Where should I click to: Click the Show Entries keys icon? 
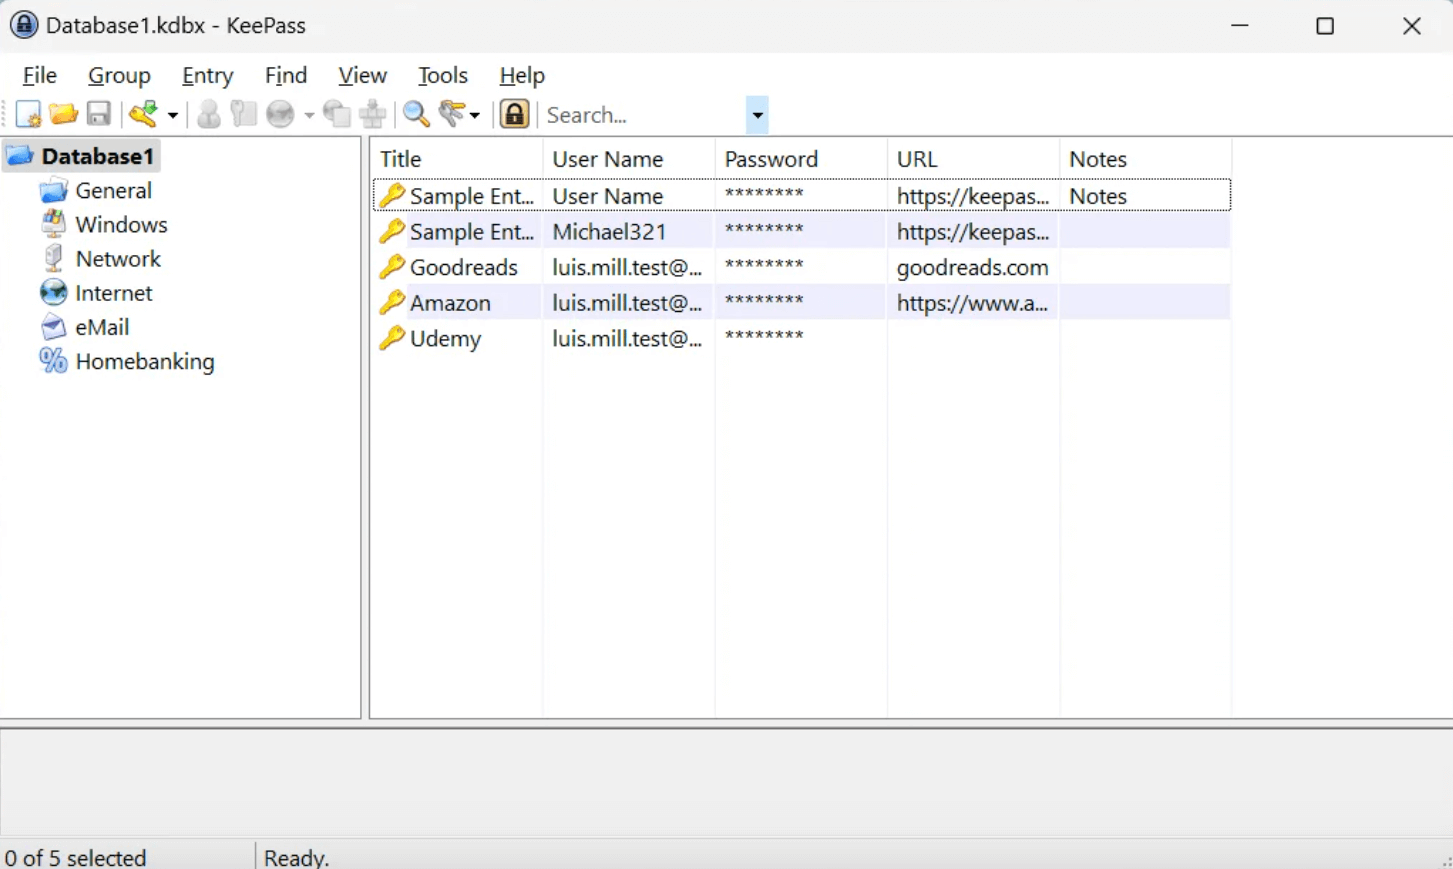453,115
